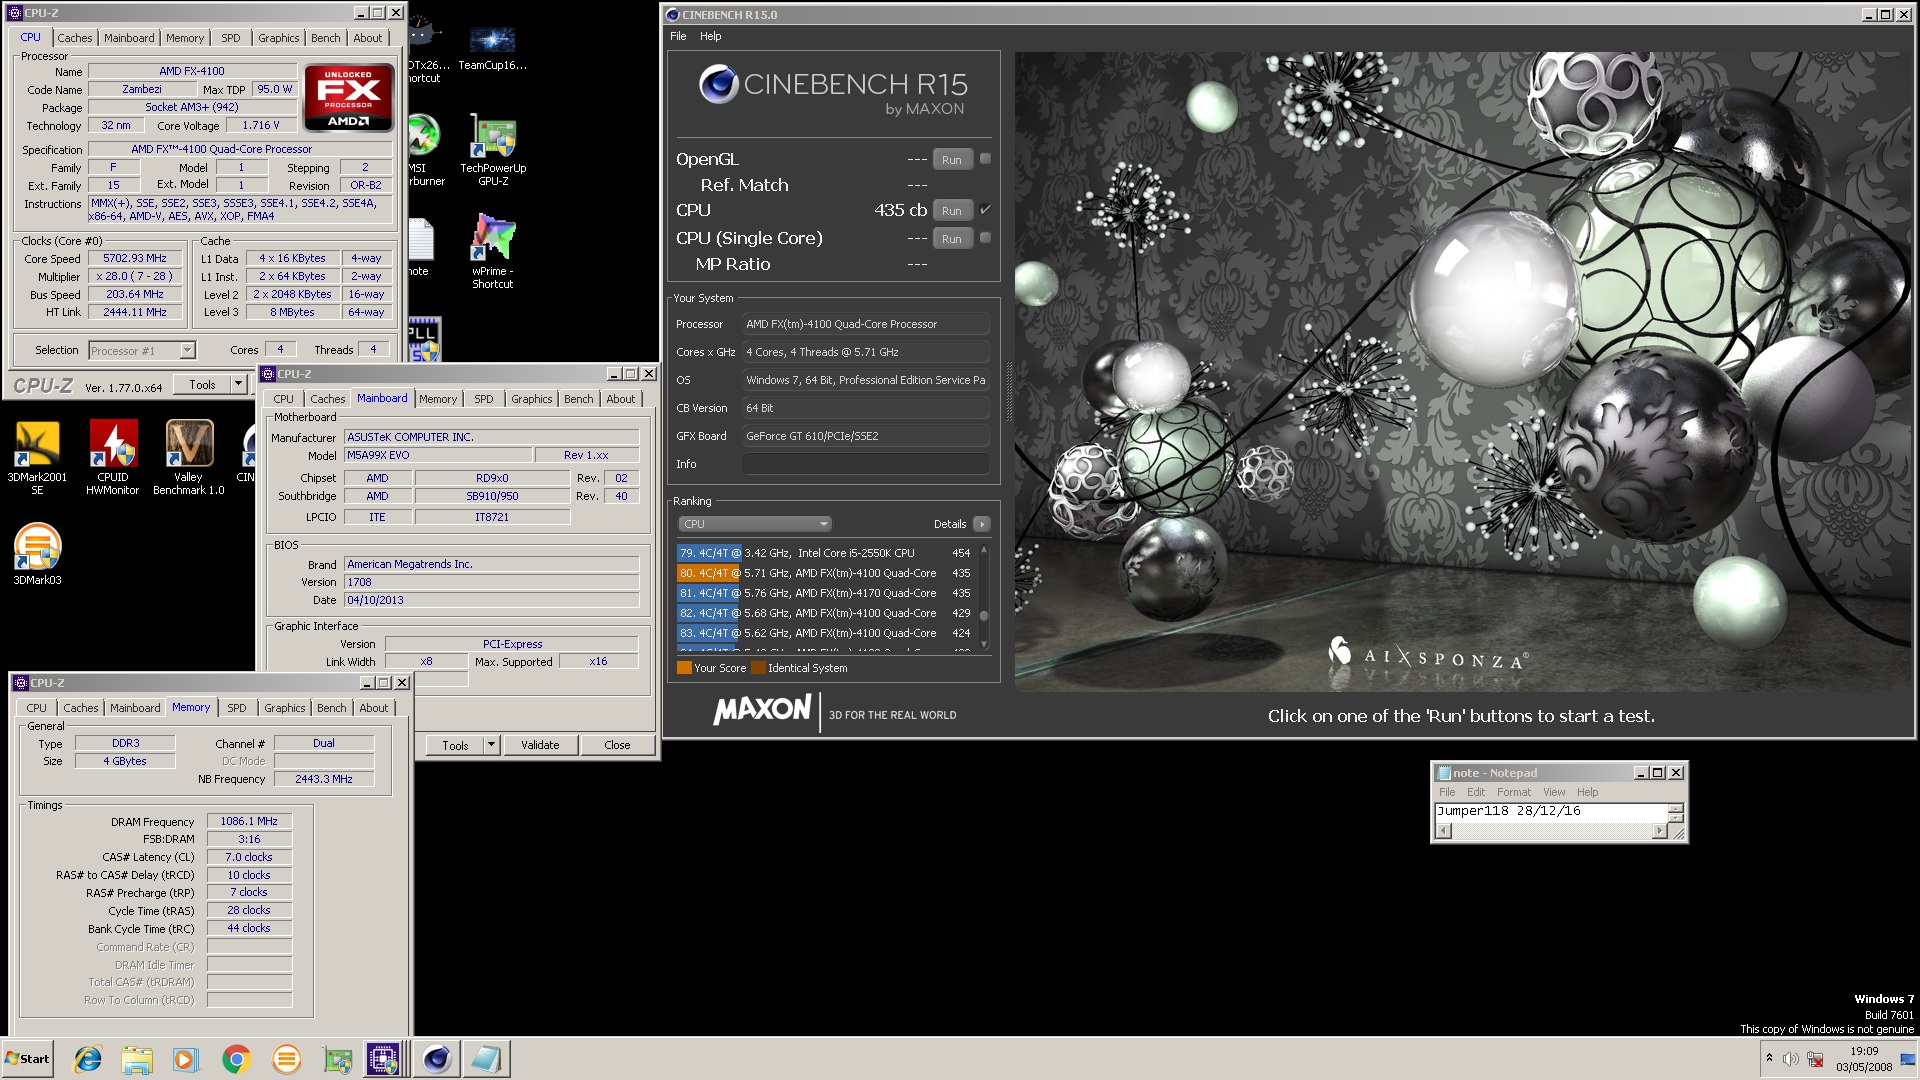The width and height of the screenshot is (1920, 1080).
Task: Click the volume speaker tray icon
Action: (1790, 1059)
